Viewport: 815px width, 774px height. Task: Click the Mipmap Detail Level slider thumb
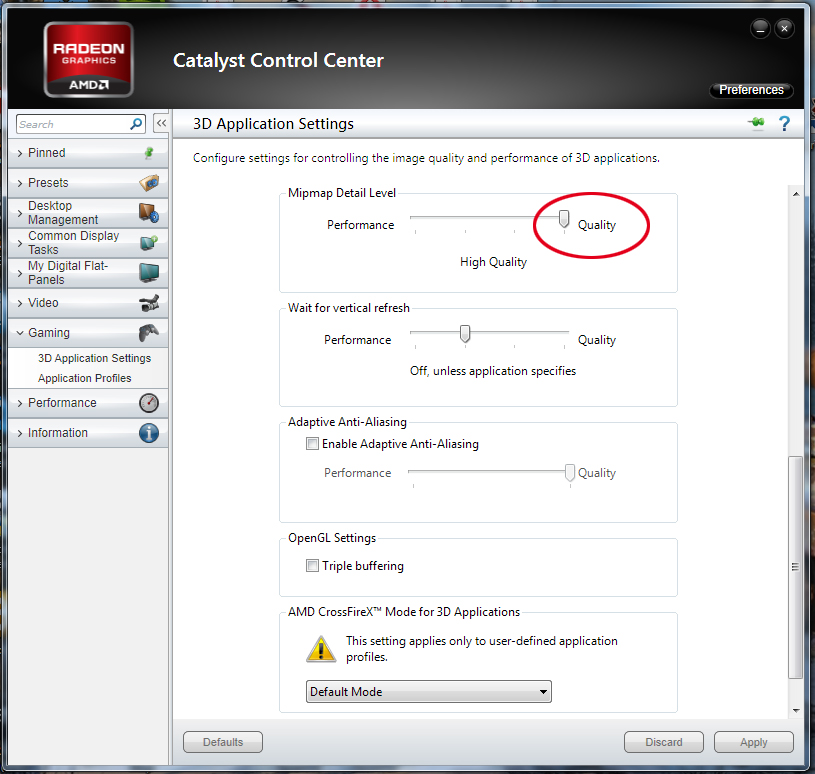(x=564, y=219)
